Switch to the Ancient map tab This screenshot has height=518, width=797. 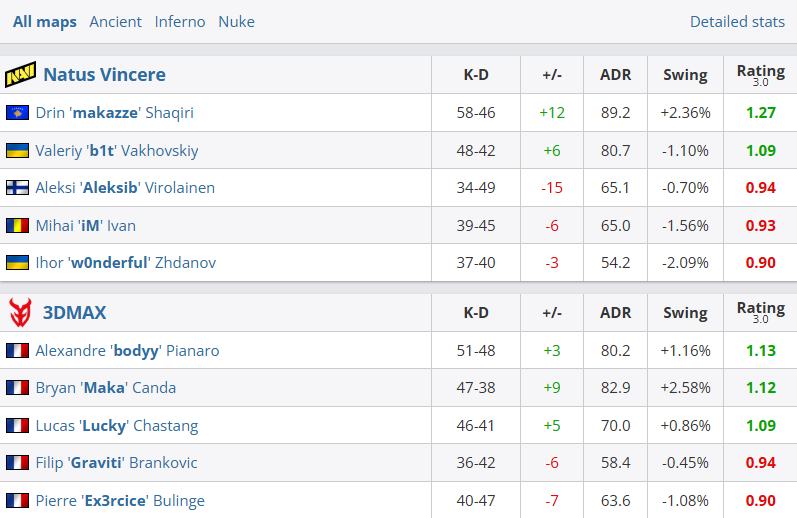[115, 22]
